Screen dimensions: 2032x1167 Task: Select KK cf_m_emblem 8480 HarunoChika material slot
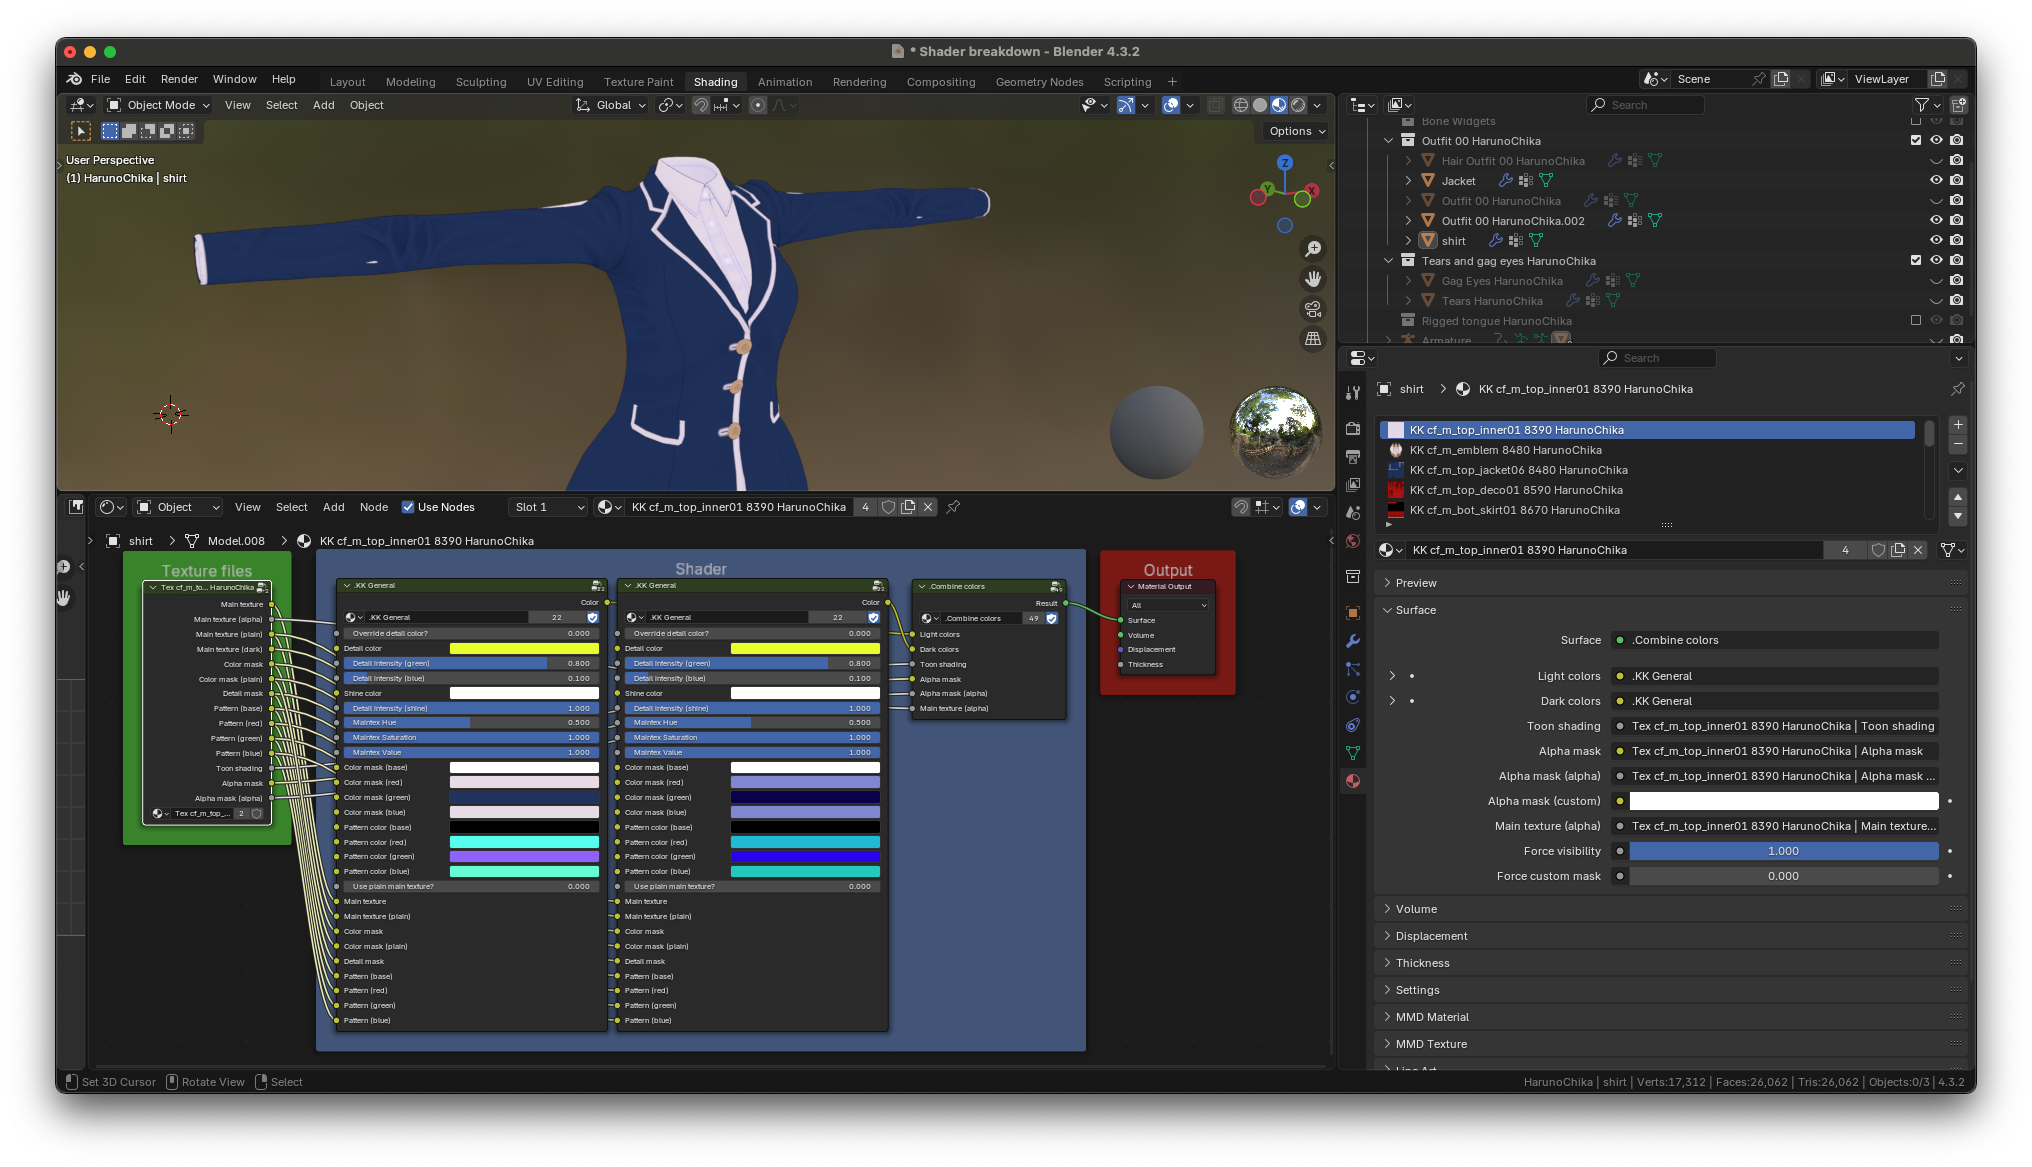coord(1505,450)
